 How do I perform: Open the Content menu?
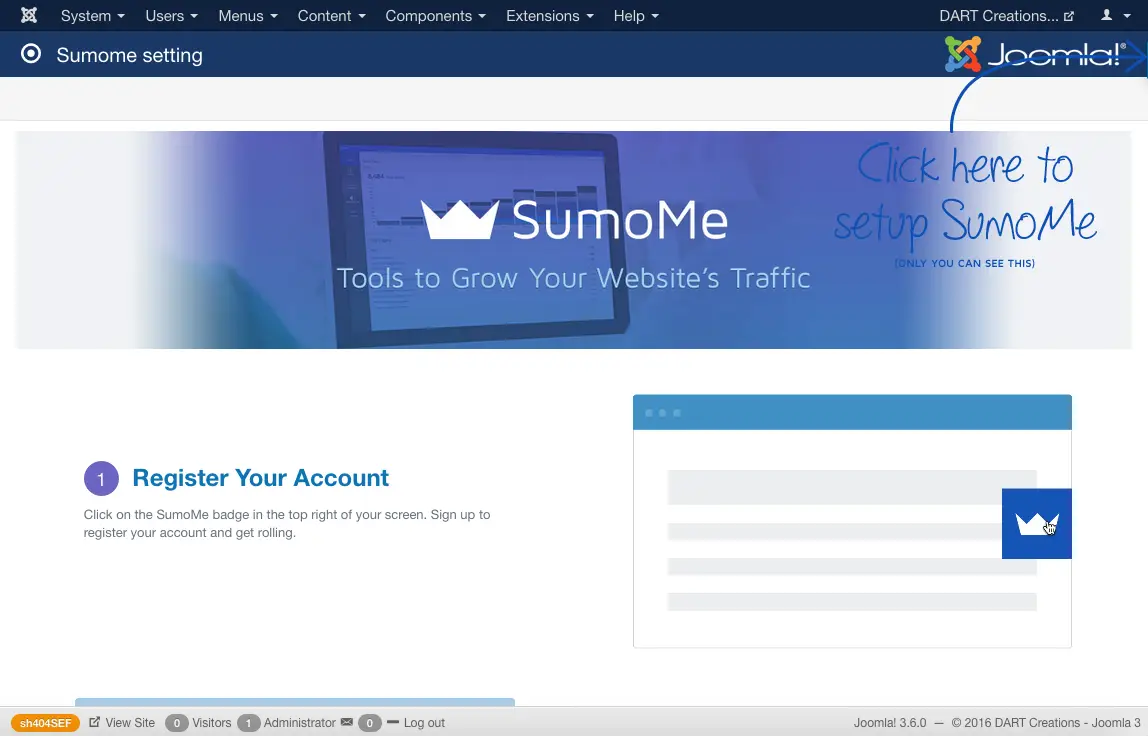click(x=331, y=15)
